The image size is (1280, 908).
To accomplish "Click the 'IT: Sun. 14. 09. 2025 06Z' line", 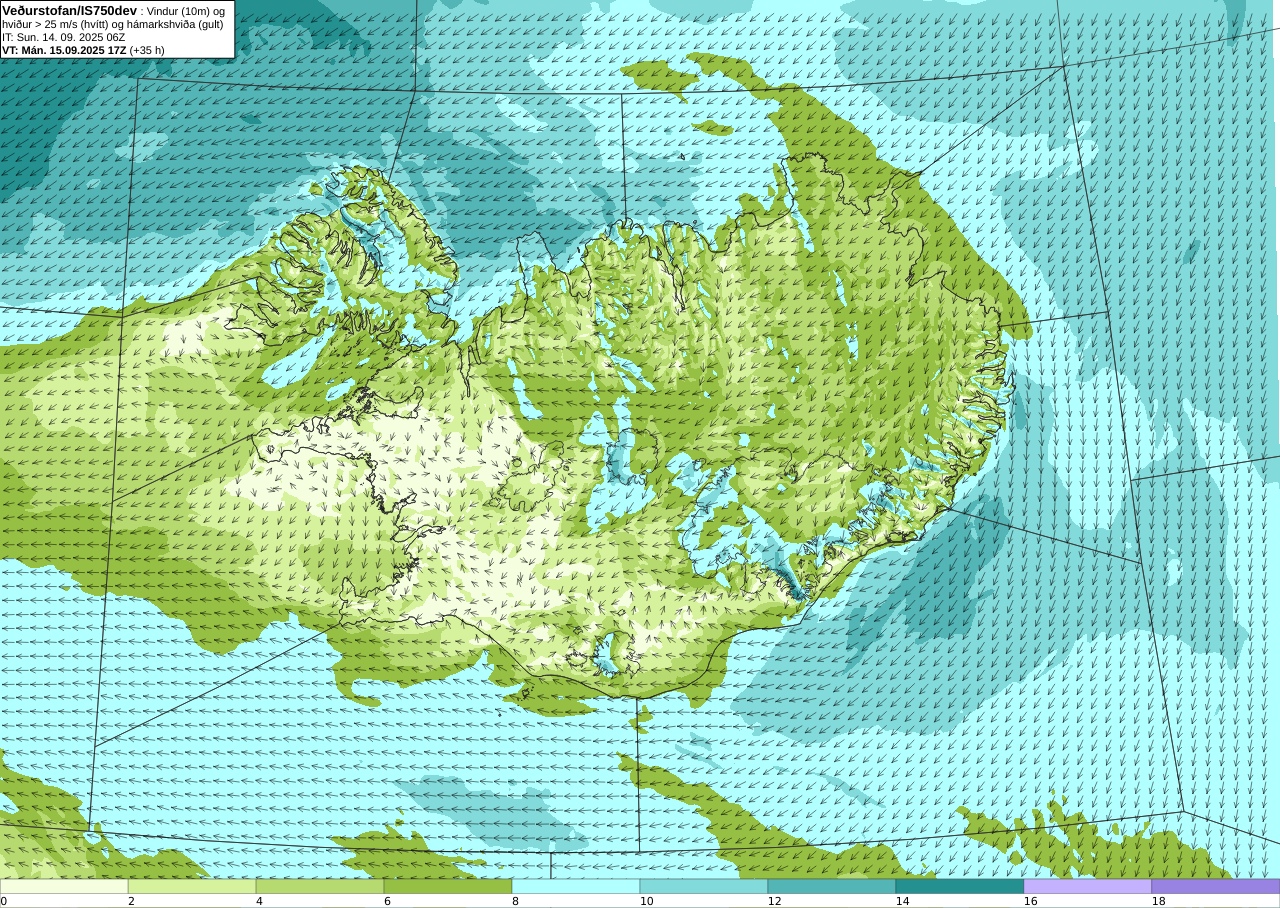I will point(63,37).
